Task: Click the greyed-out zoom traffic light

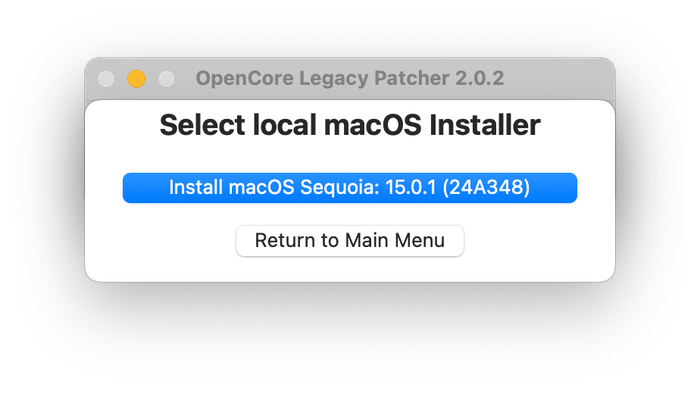Action: coord(167,79)
